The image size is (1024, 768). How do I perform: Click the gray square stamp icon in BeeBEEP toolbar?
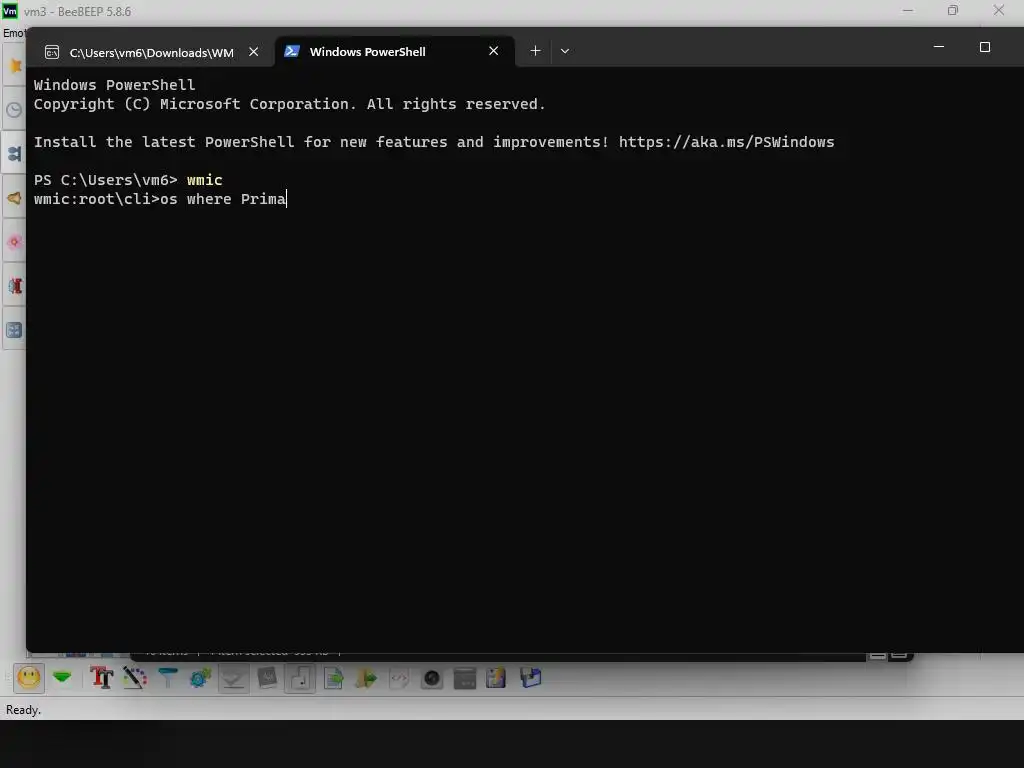tap(267, 678)
